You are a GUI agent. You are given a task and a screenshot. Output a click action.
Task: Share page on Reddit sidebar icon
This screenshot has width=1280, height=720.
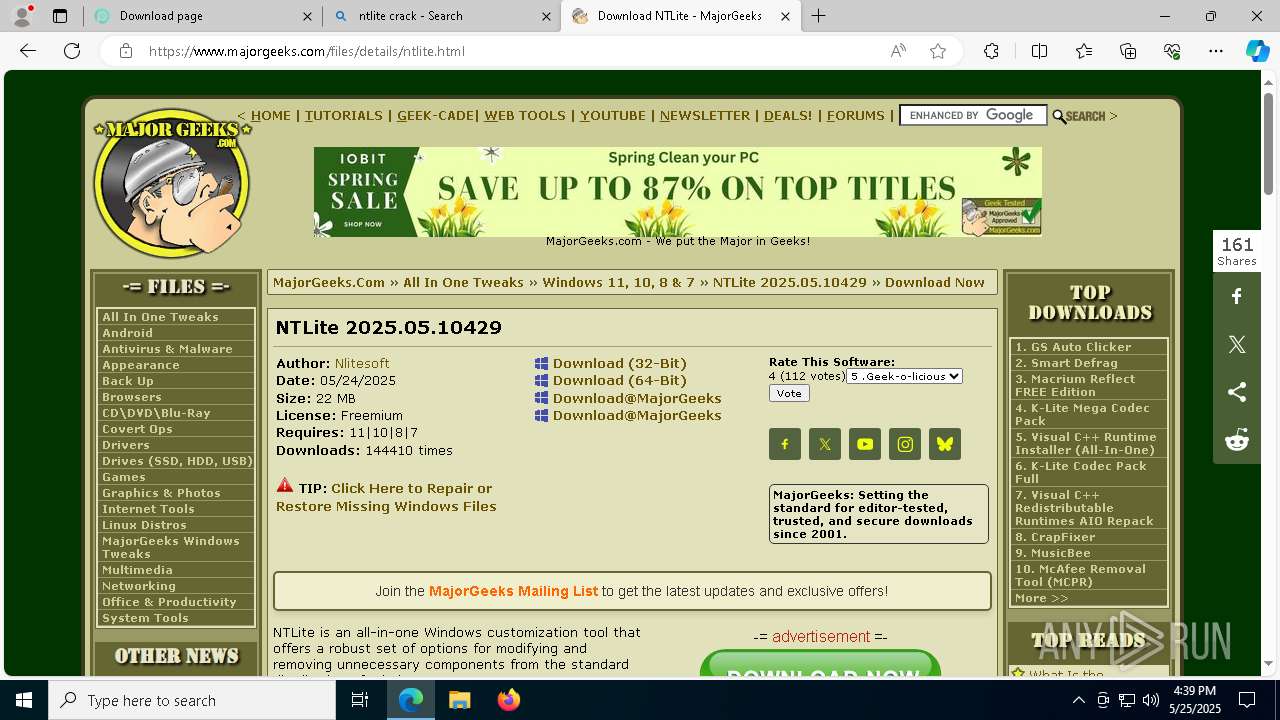click(x=1237, y=440)
